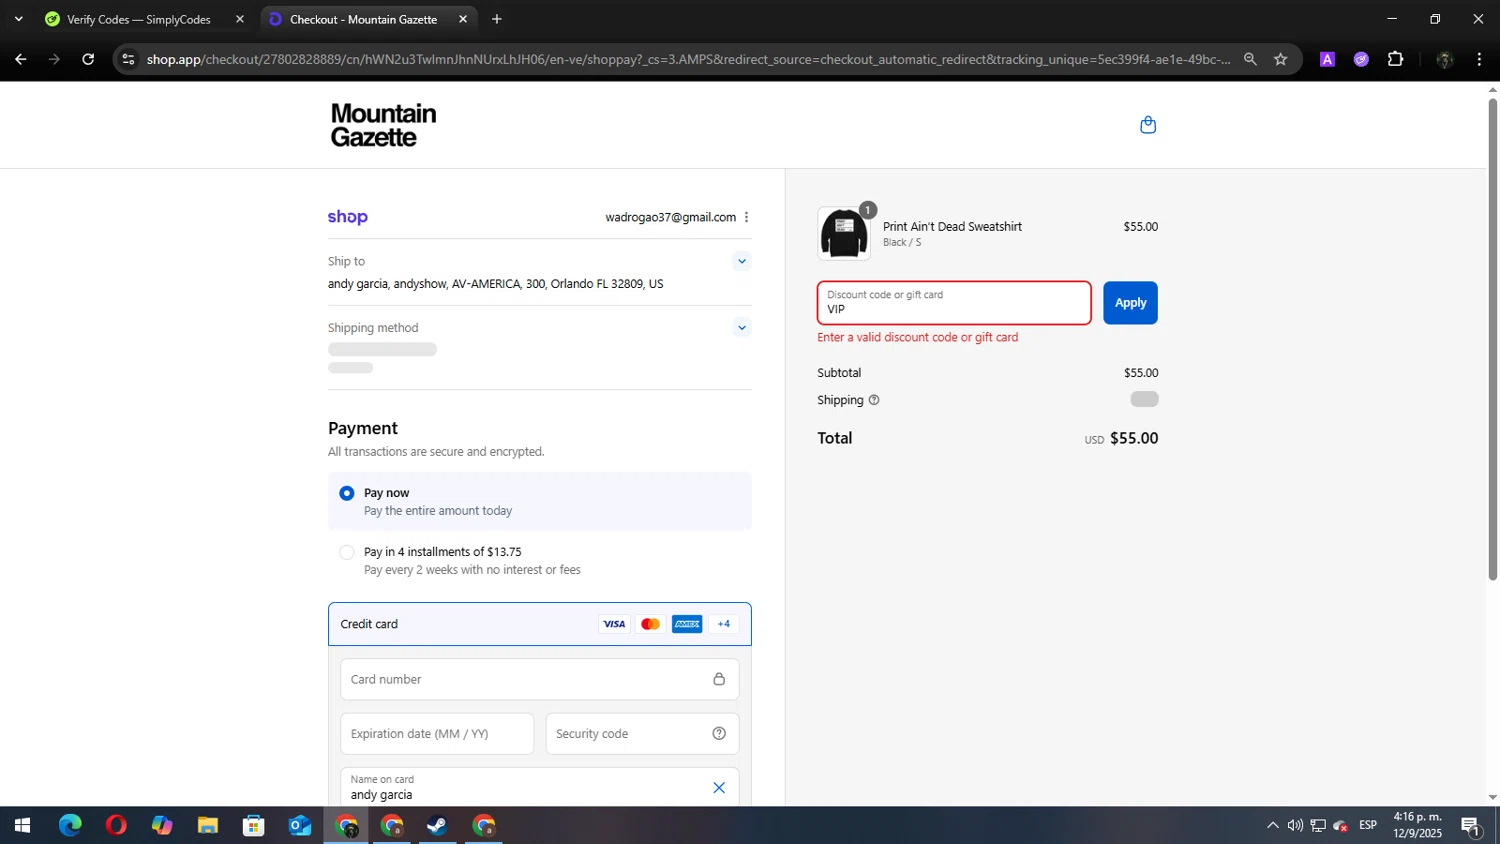This screenshot has height=844, width=1500.
Task: Open Outlook from the taskbar
Action: 300,826
